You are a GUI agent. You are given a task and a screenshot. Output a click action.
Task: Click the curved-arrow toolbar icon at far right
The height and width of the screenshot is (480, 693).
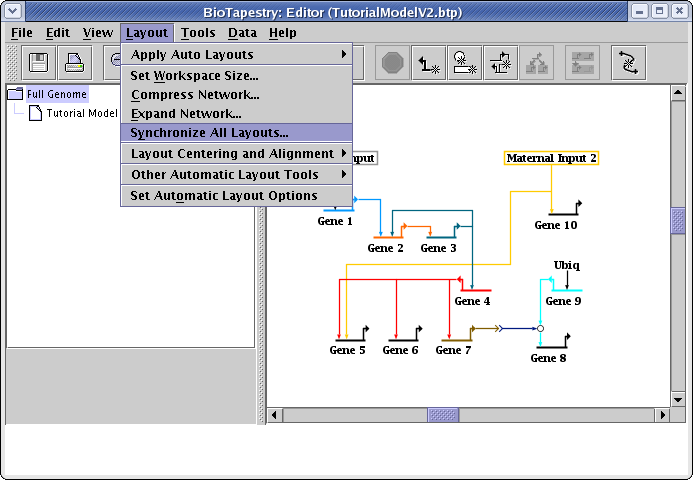pos(629,63)
